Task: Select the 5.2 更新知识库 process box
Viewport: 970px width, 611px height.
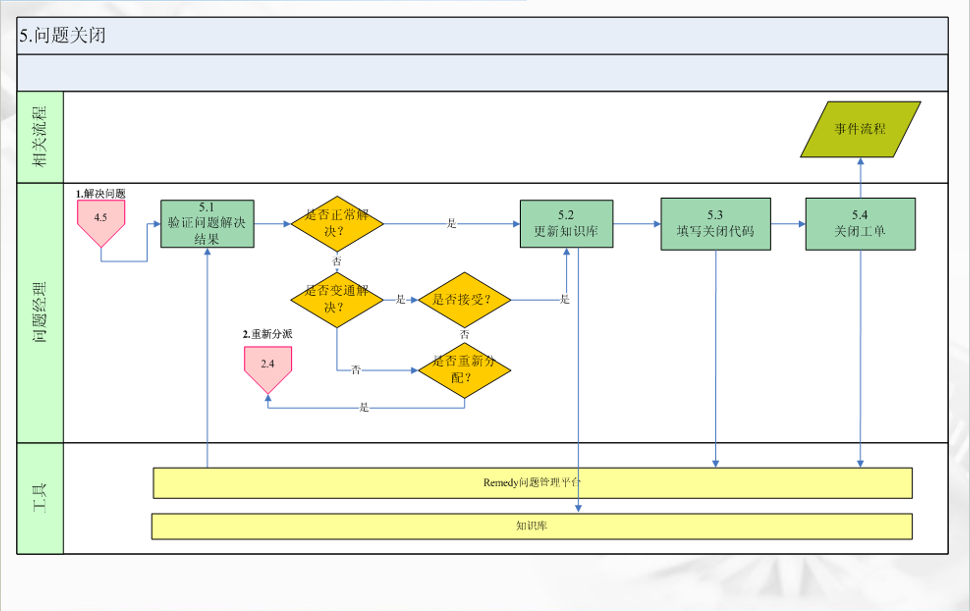Action: coord(566,223)
